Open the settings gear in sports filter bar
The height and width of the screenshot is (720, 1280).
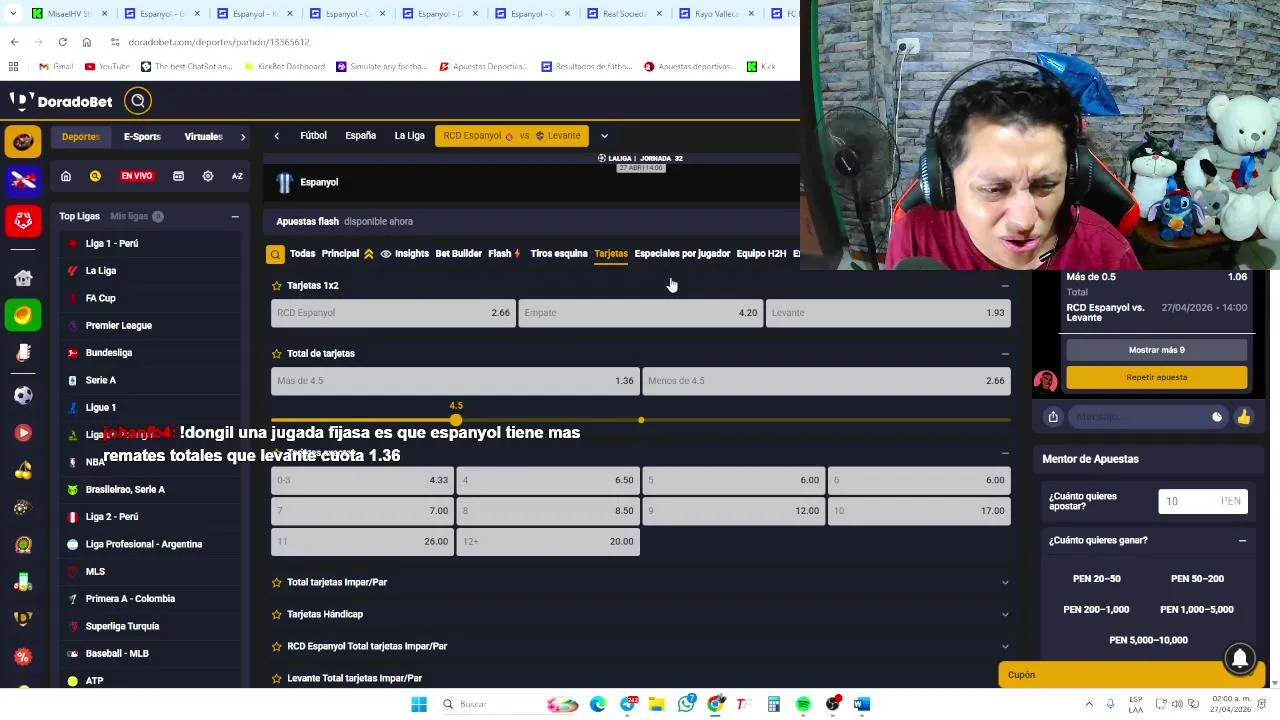click(x=208, y=176)
